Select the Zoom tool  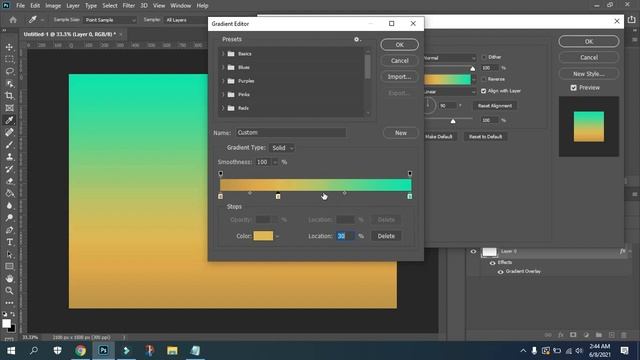click(9, 291)
